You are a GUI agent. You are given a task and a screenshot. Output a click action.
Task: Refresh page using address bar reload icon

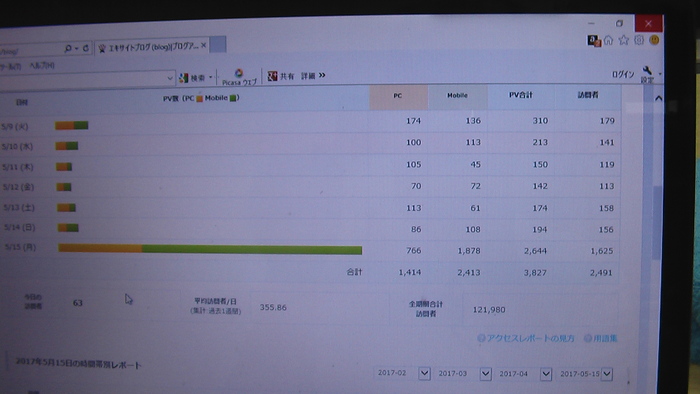pos(86,48)
